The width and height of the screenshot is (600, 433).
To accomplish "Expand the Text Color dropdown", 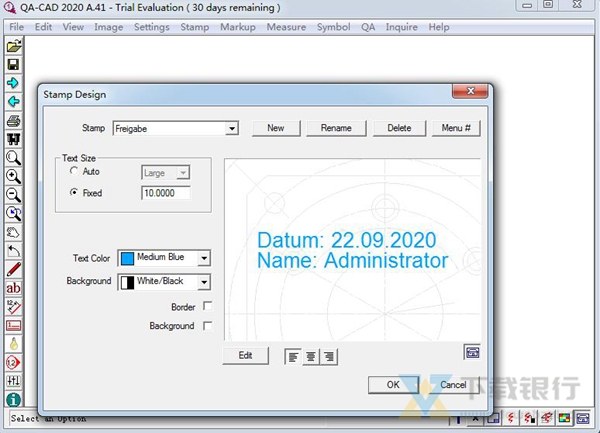I will tap(204, 258).
